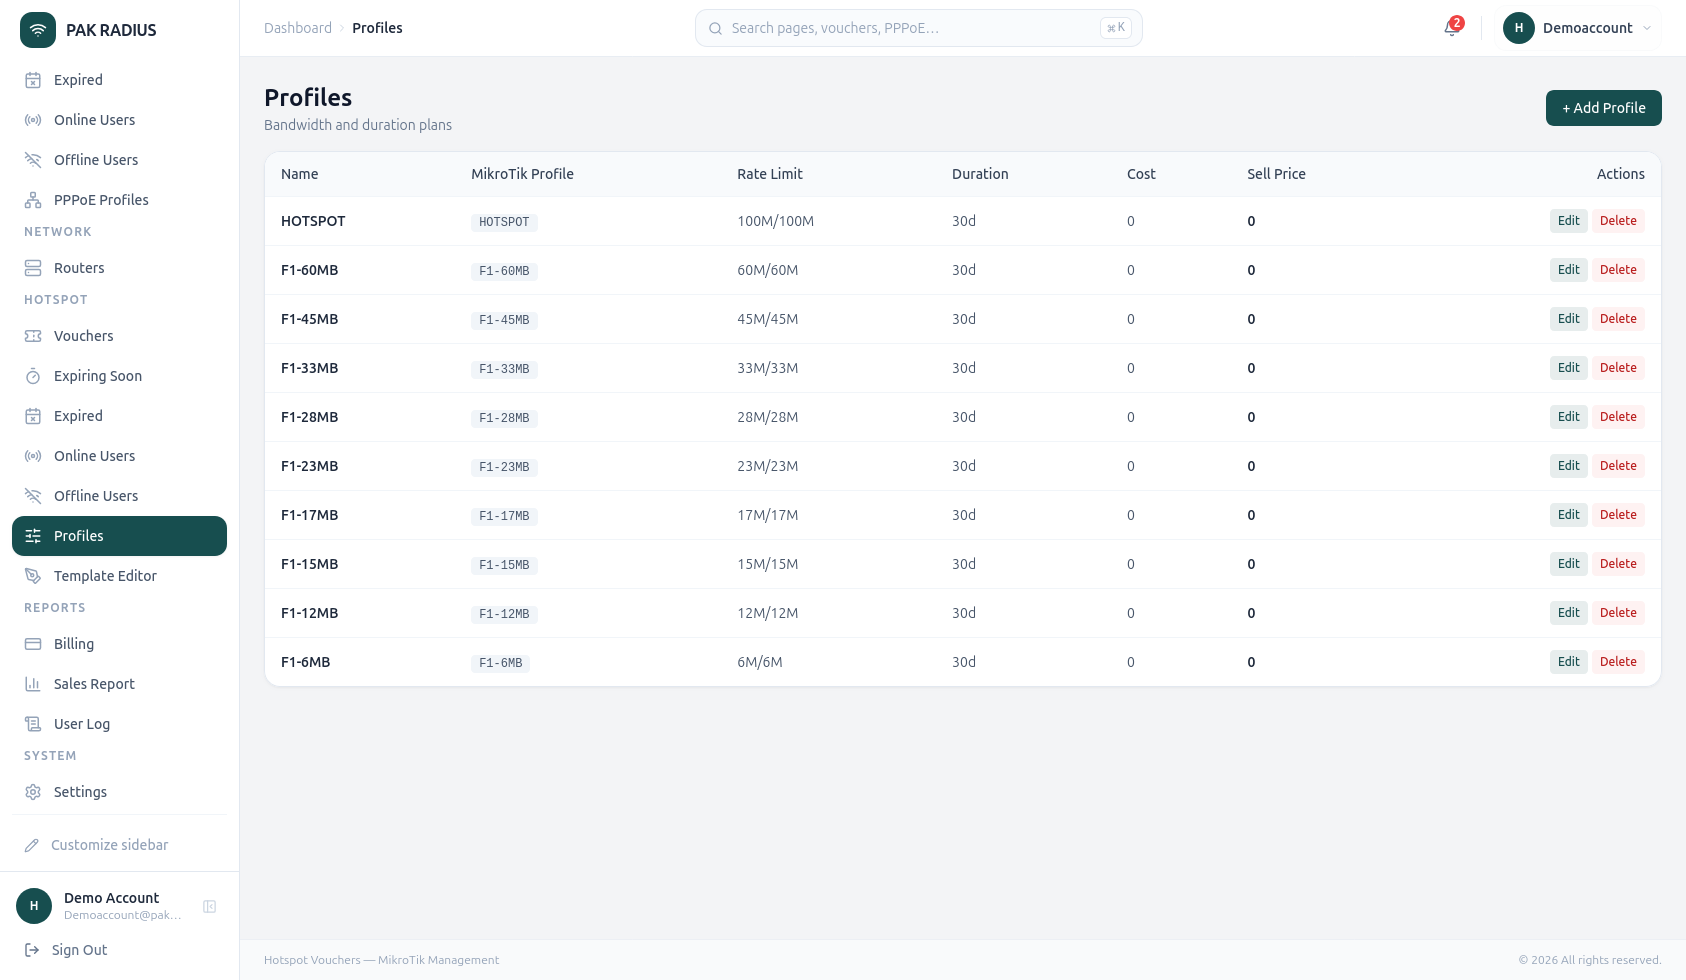
Task: Click the Sign Out arrow icon
Action: click(32, 950)
